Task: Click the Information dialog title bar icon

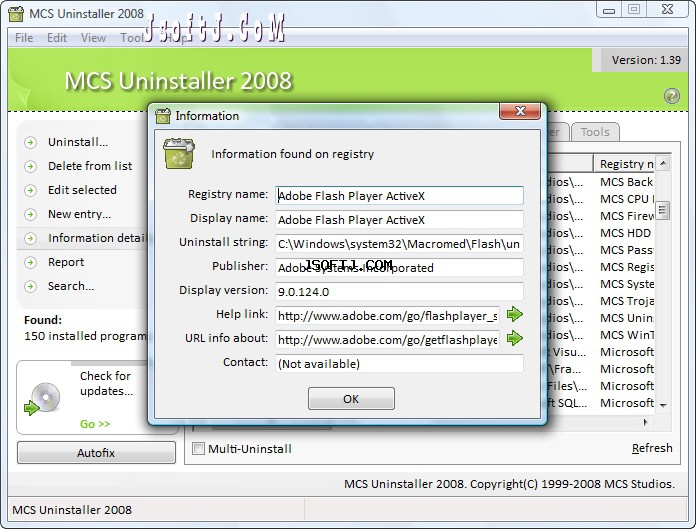Action: (163, 116)
